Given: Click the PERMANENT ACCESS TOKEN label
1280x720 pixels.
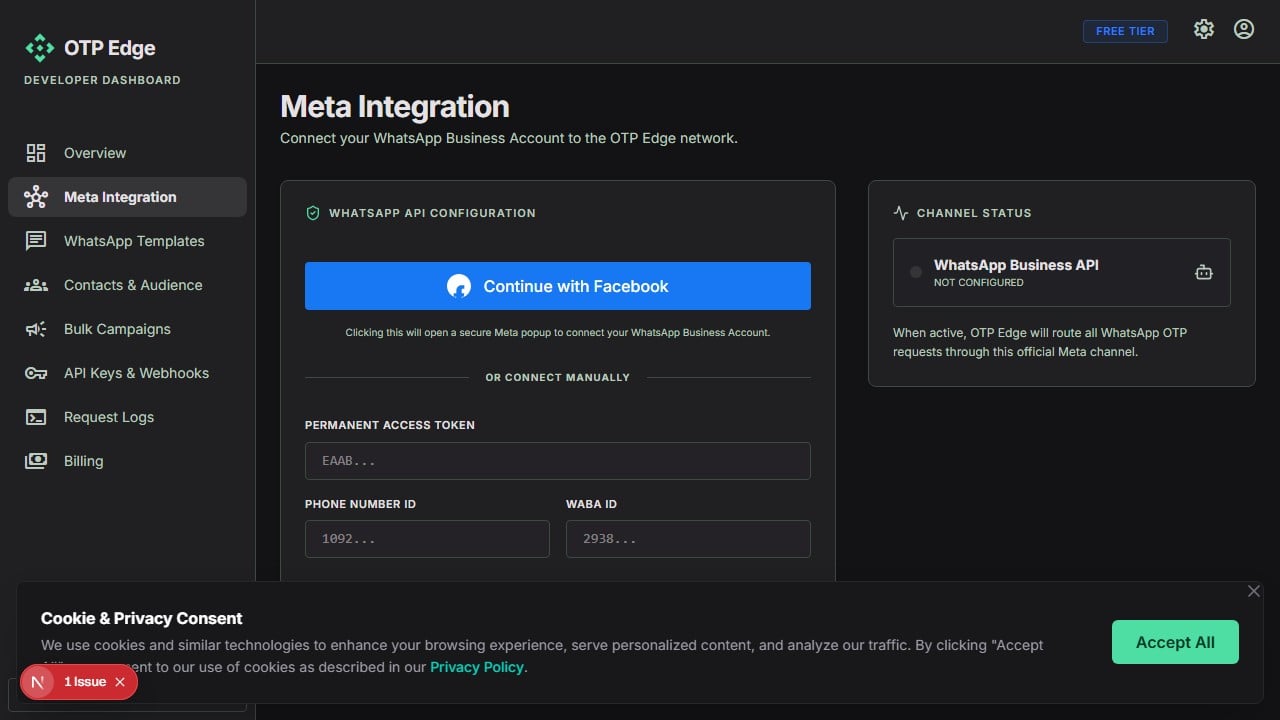Looking at the screenshot, I should (390, 425).
